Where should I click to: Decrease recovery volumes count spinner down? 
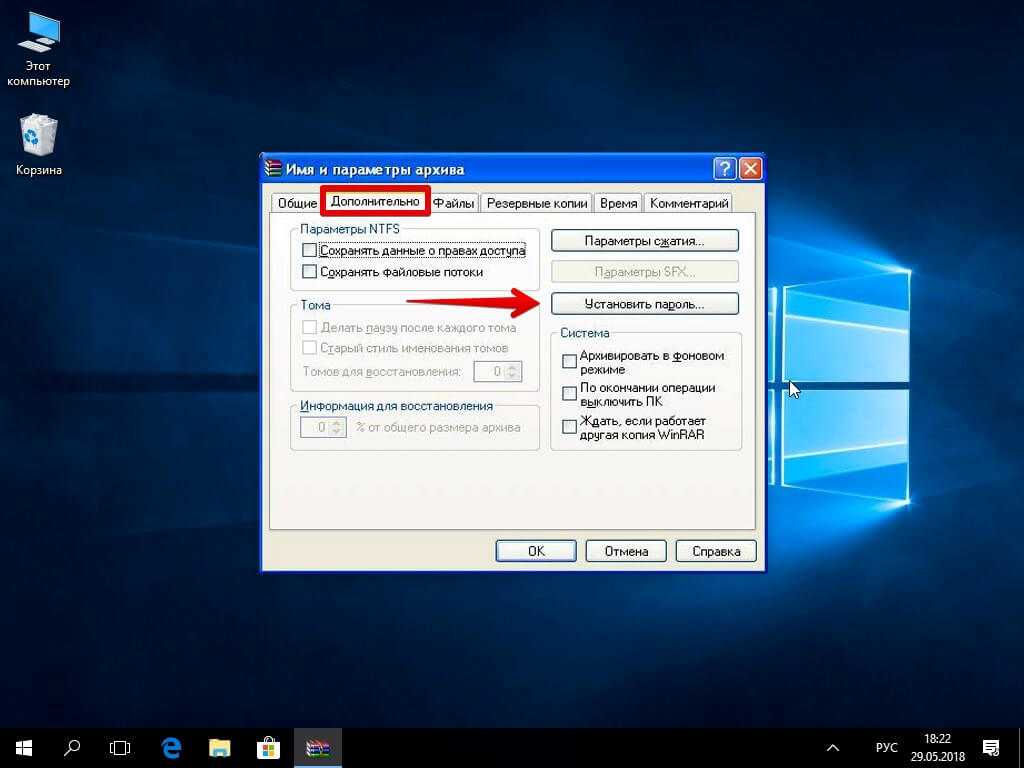tap(513, 376)
